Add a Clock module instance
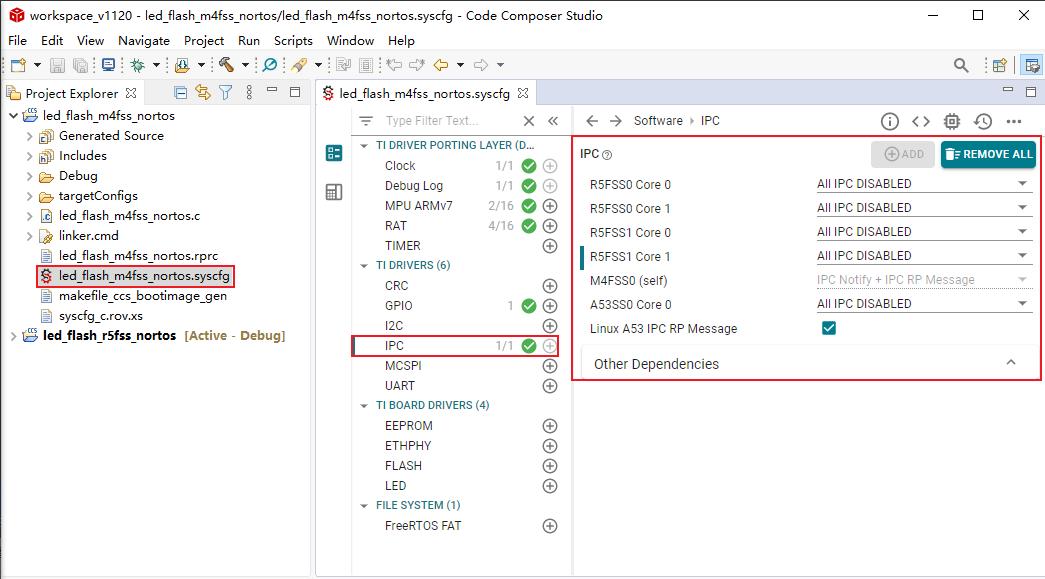The width and height of the screenshot is (1045, 579). 550,166
